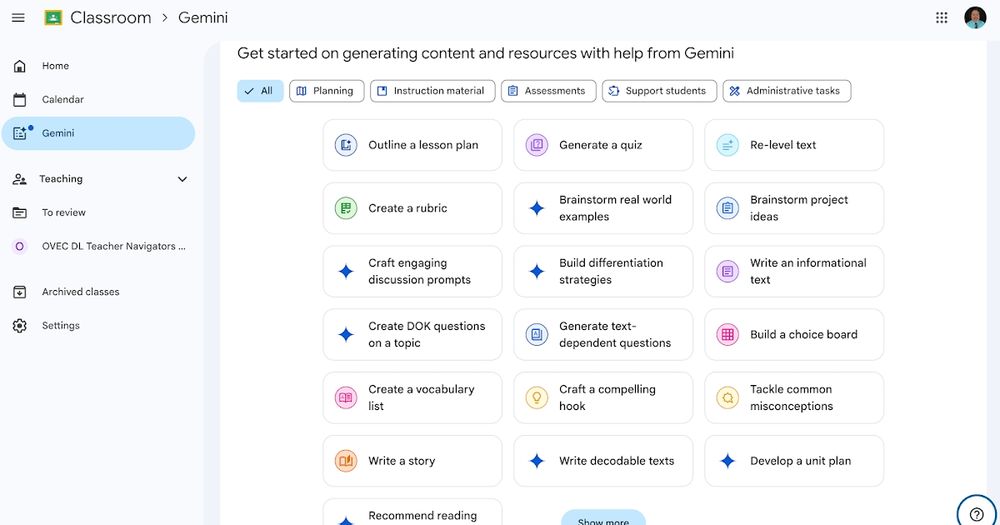Open Recommend reading card
This screenshot has width=1000, height=525.
point(413,513)
